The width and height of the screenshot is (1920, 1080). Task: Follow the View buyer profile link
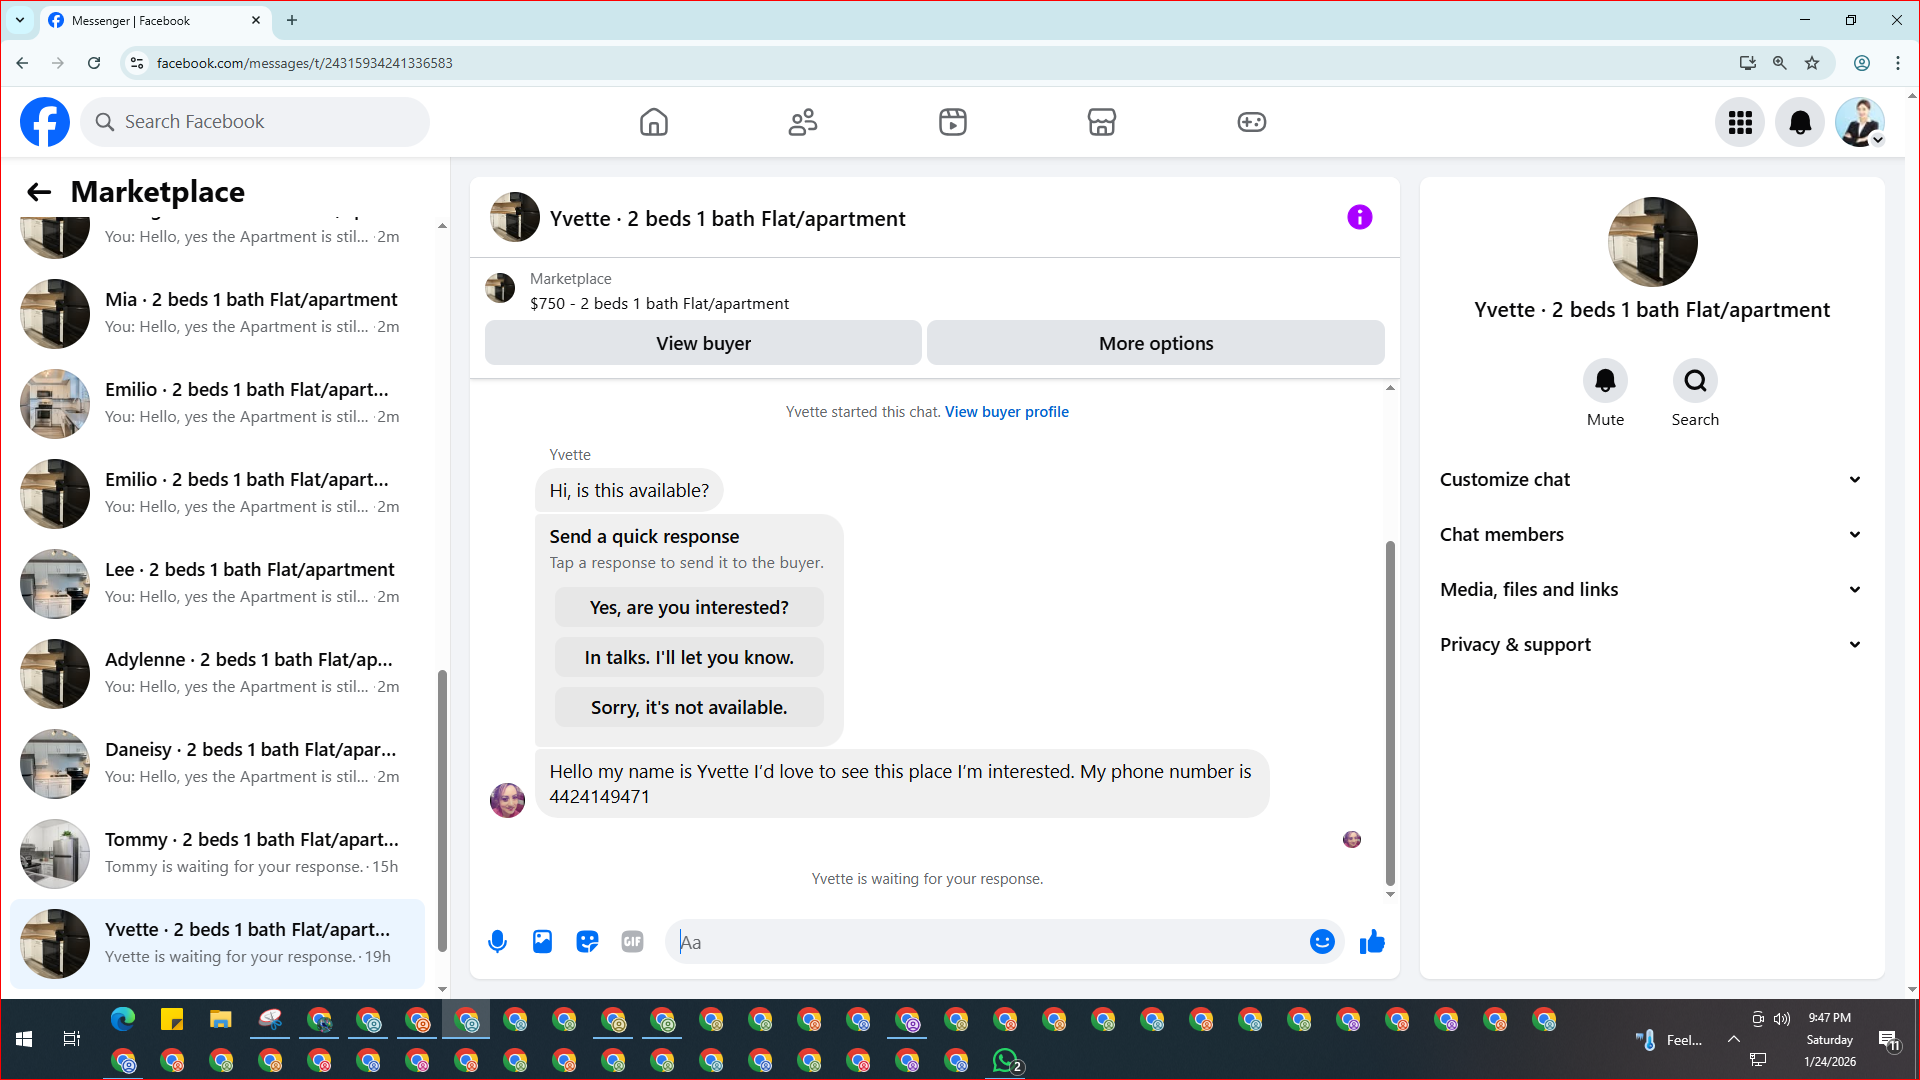point(1006,412)
